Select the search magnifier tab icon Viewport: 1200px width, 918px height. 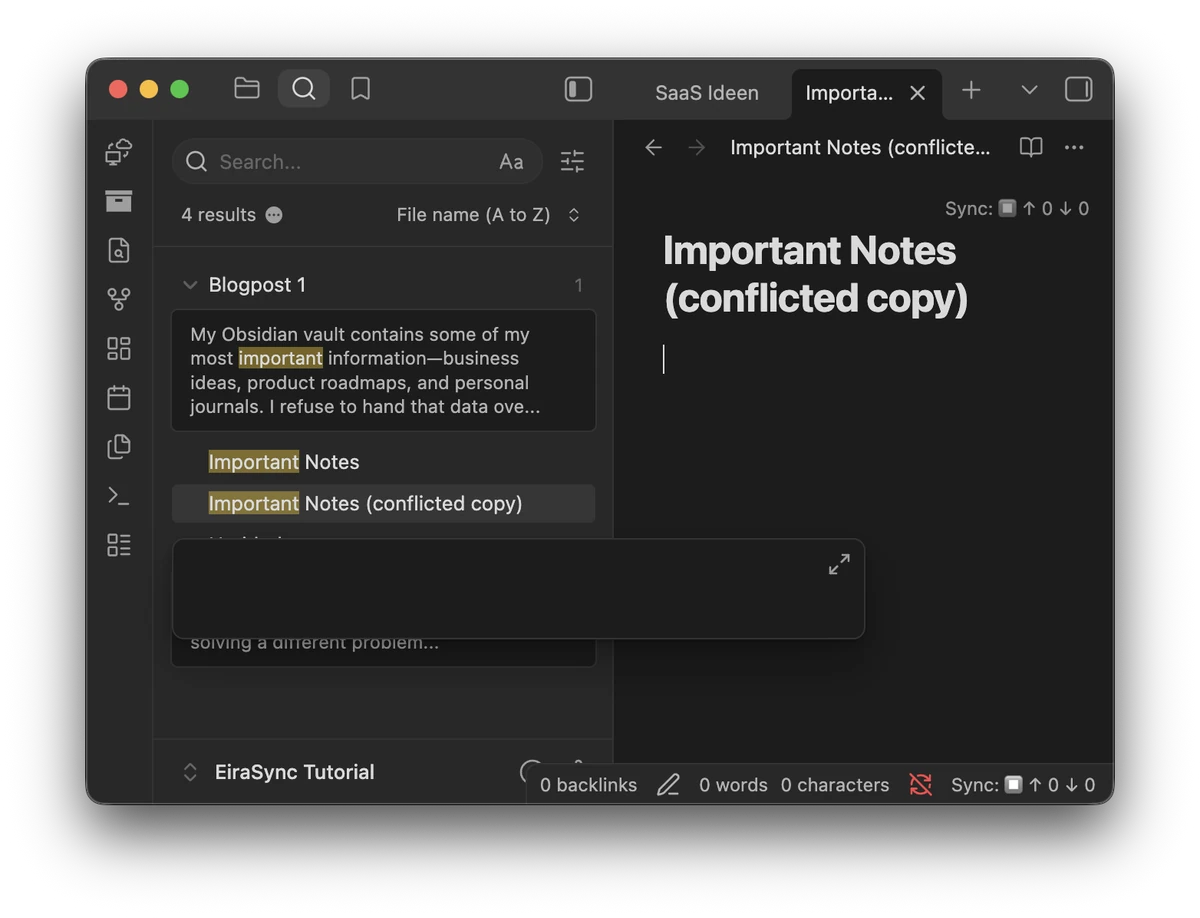304,89
